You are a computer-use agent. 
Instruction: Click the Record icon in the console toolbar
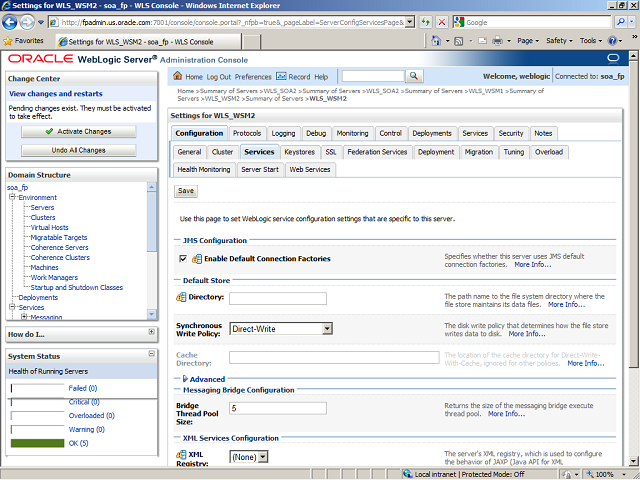click(x=281, y=76)
